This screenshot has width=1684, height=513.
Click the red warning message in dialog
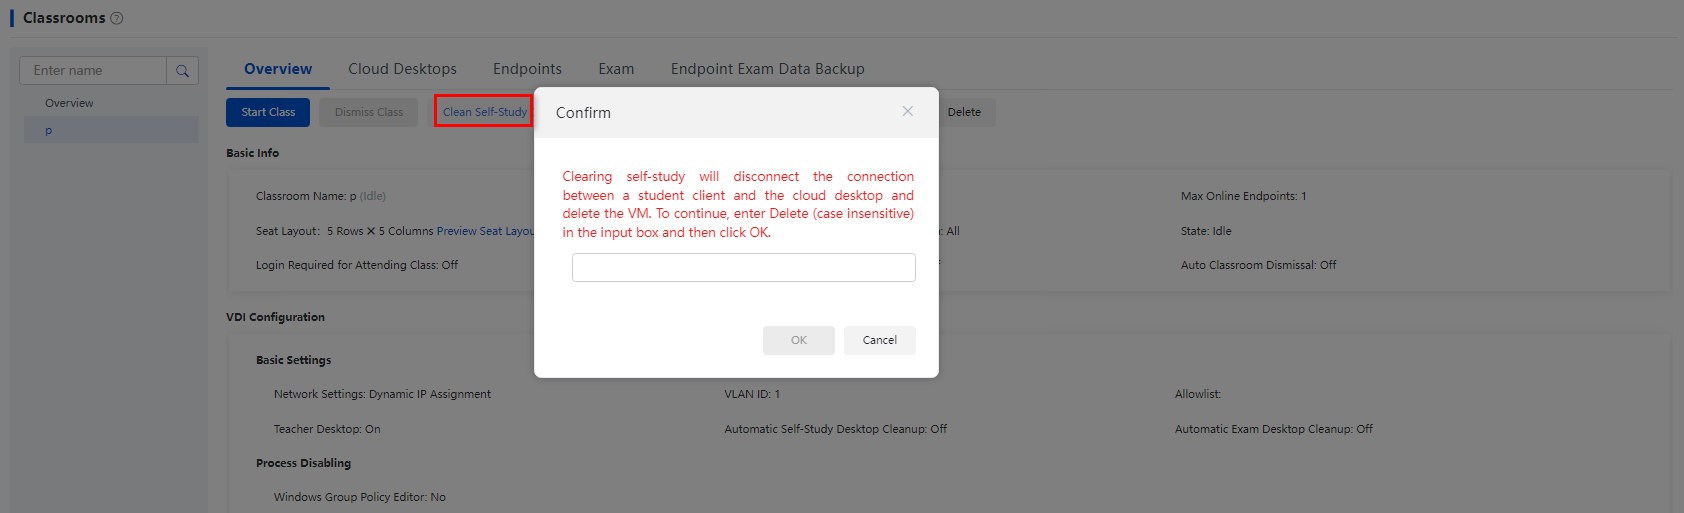(738, 204)
